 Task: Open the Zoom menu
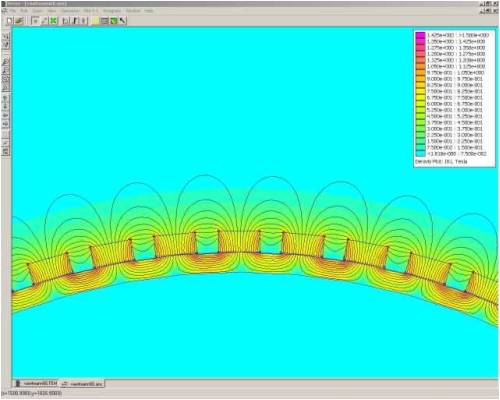tap(37, 11)
